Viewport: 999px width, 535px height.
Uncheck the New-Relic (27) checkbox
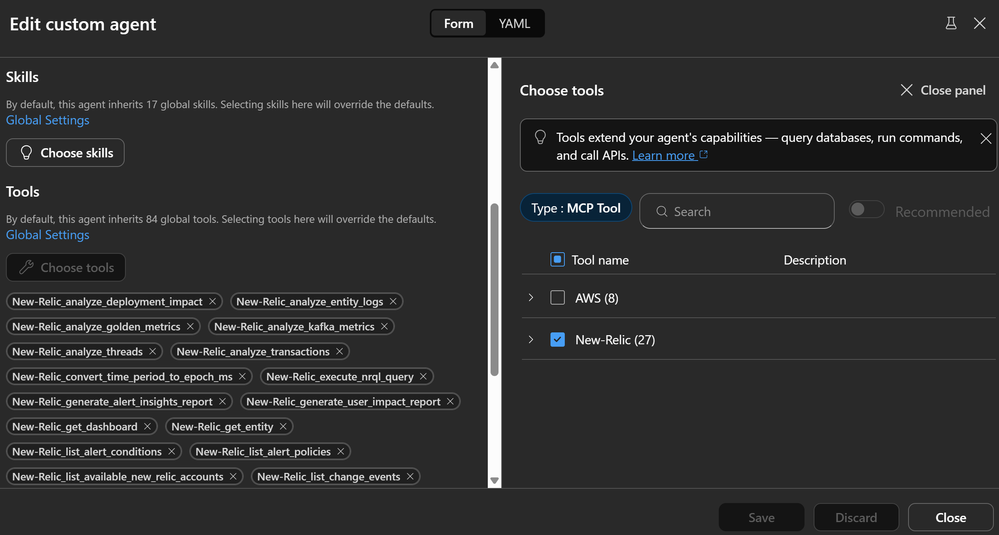(558, 340)
